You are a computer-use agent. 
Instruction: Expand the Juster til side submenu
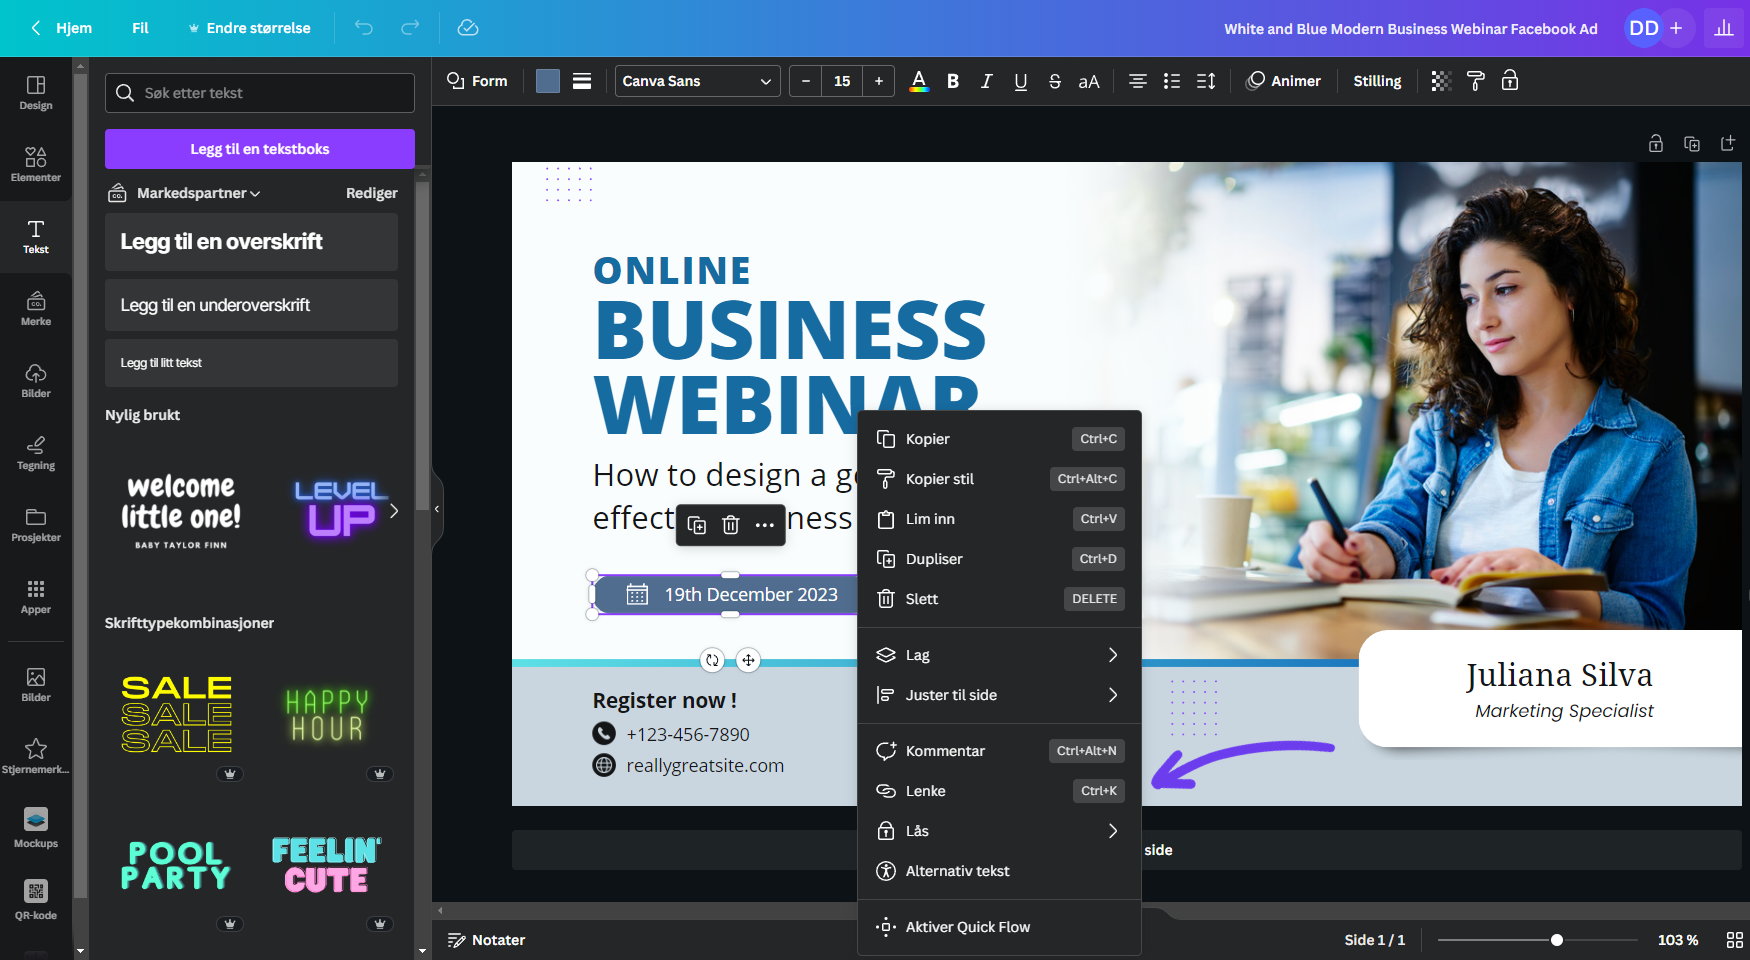[999, 695]
